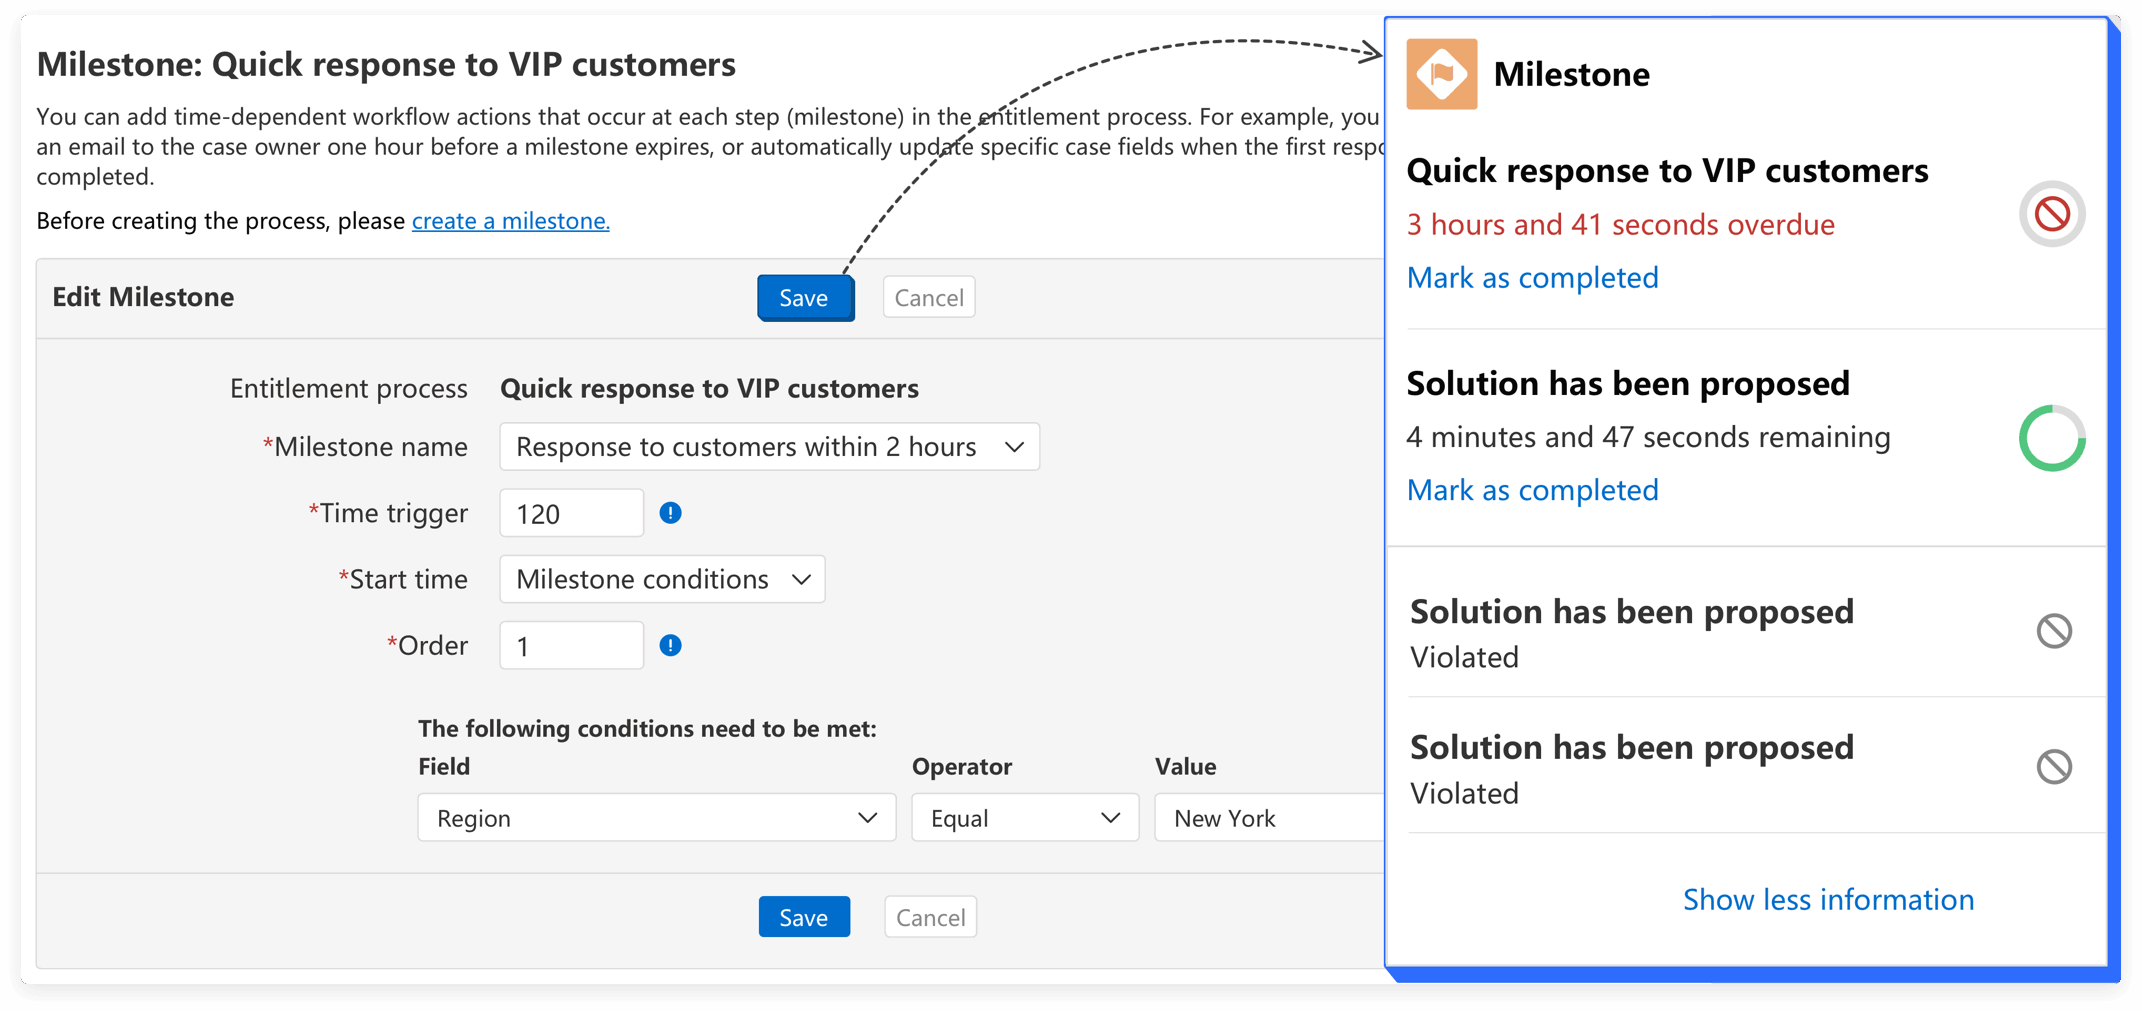This screenshot has height=1011, width=2142.
Task: Click the first gray Violated status icon
Action: [x=2053, y=631]
